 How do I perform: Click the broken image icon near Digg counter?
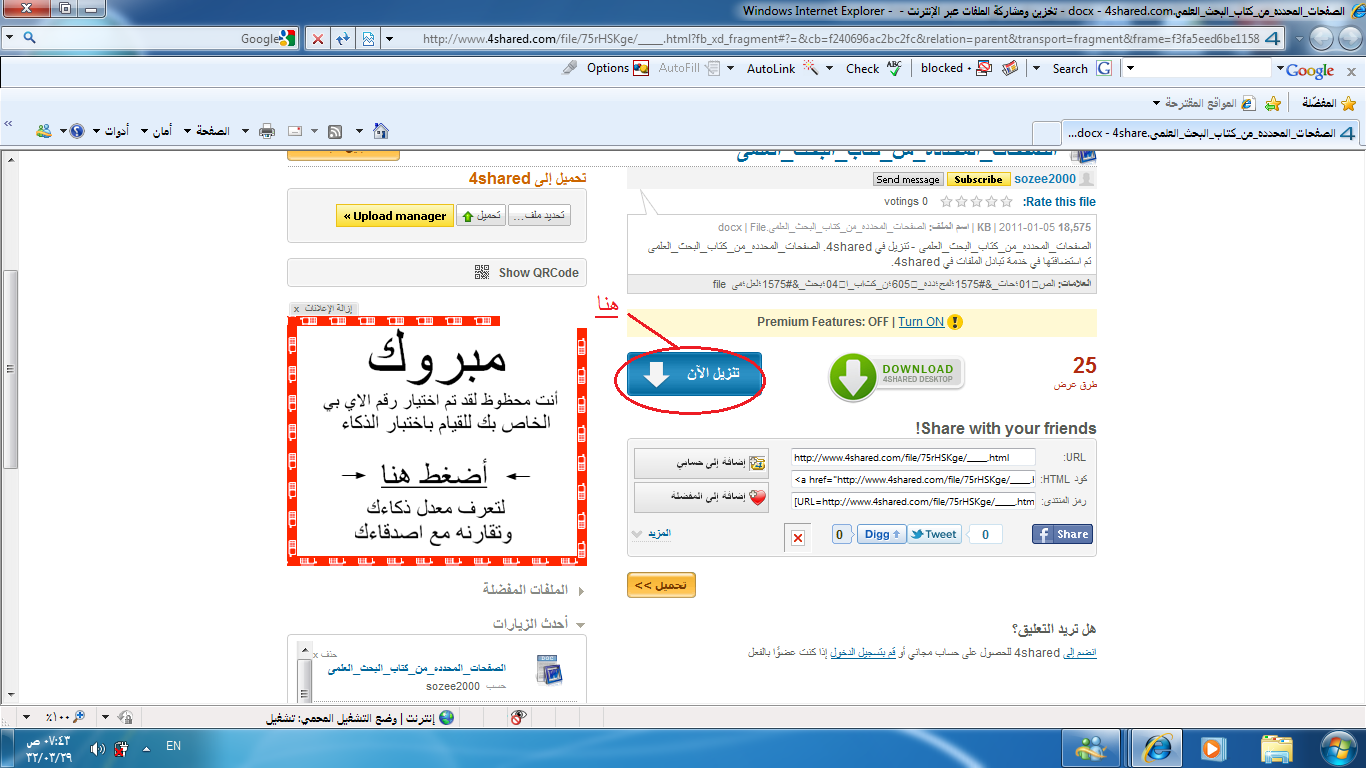click(798, 538)
